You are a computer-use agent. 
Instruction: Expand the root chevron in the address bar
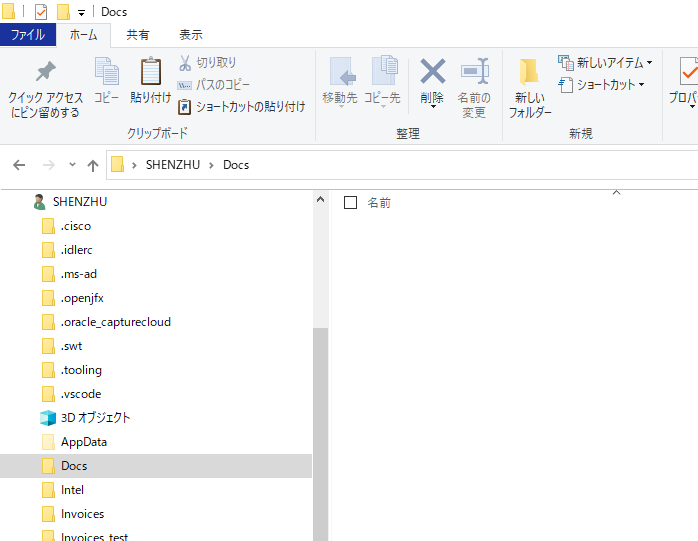(x=134, y=165)
